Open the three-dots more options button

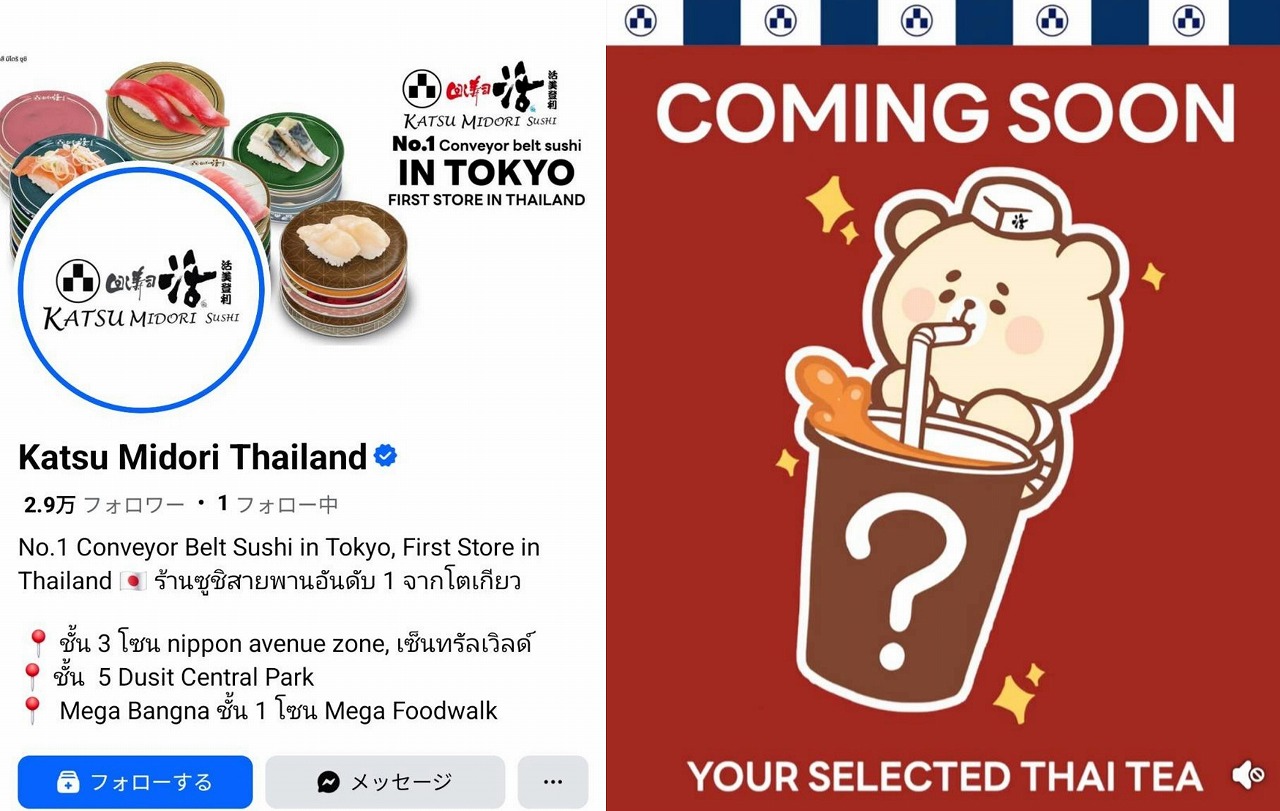coord(553,782)
